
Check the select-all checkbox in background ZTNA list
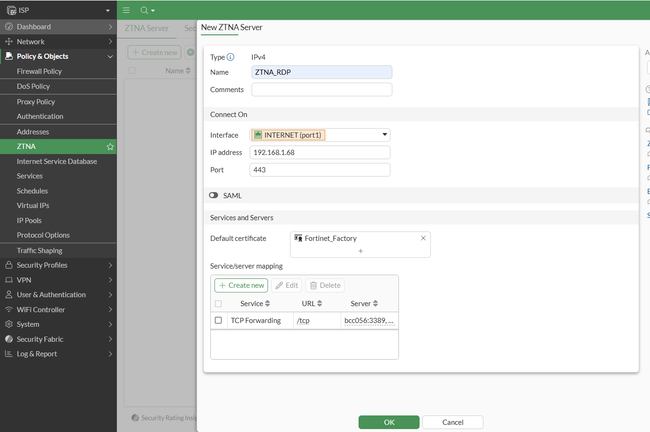[132, 70]
